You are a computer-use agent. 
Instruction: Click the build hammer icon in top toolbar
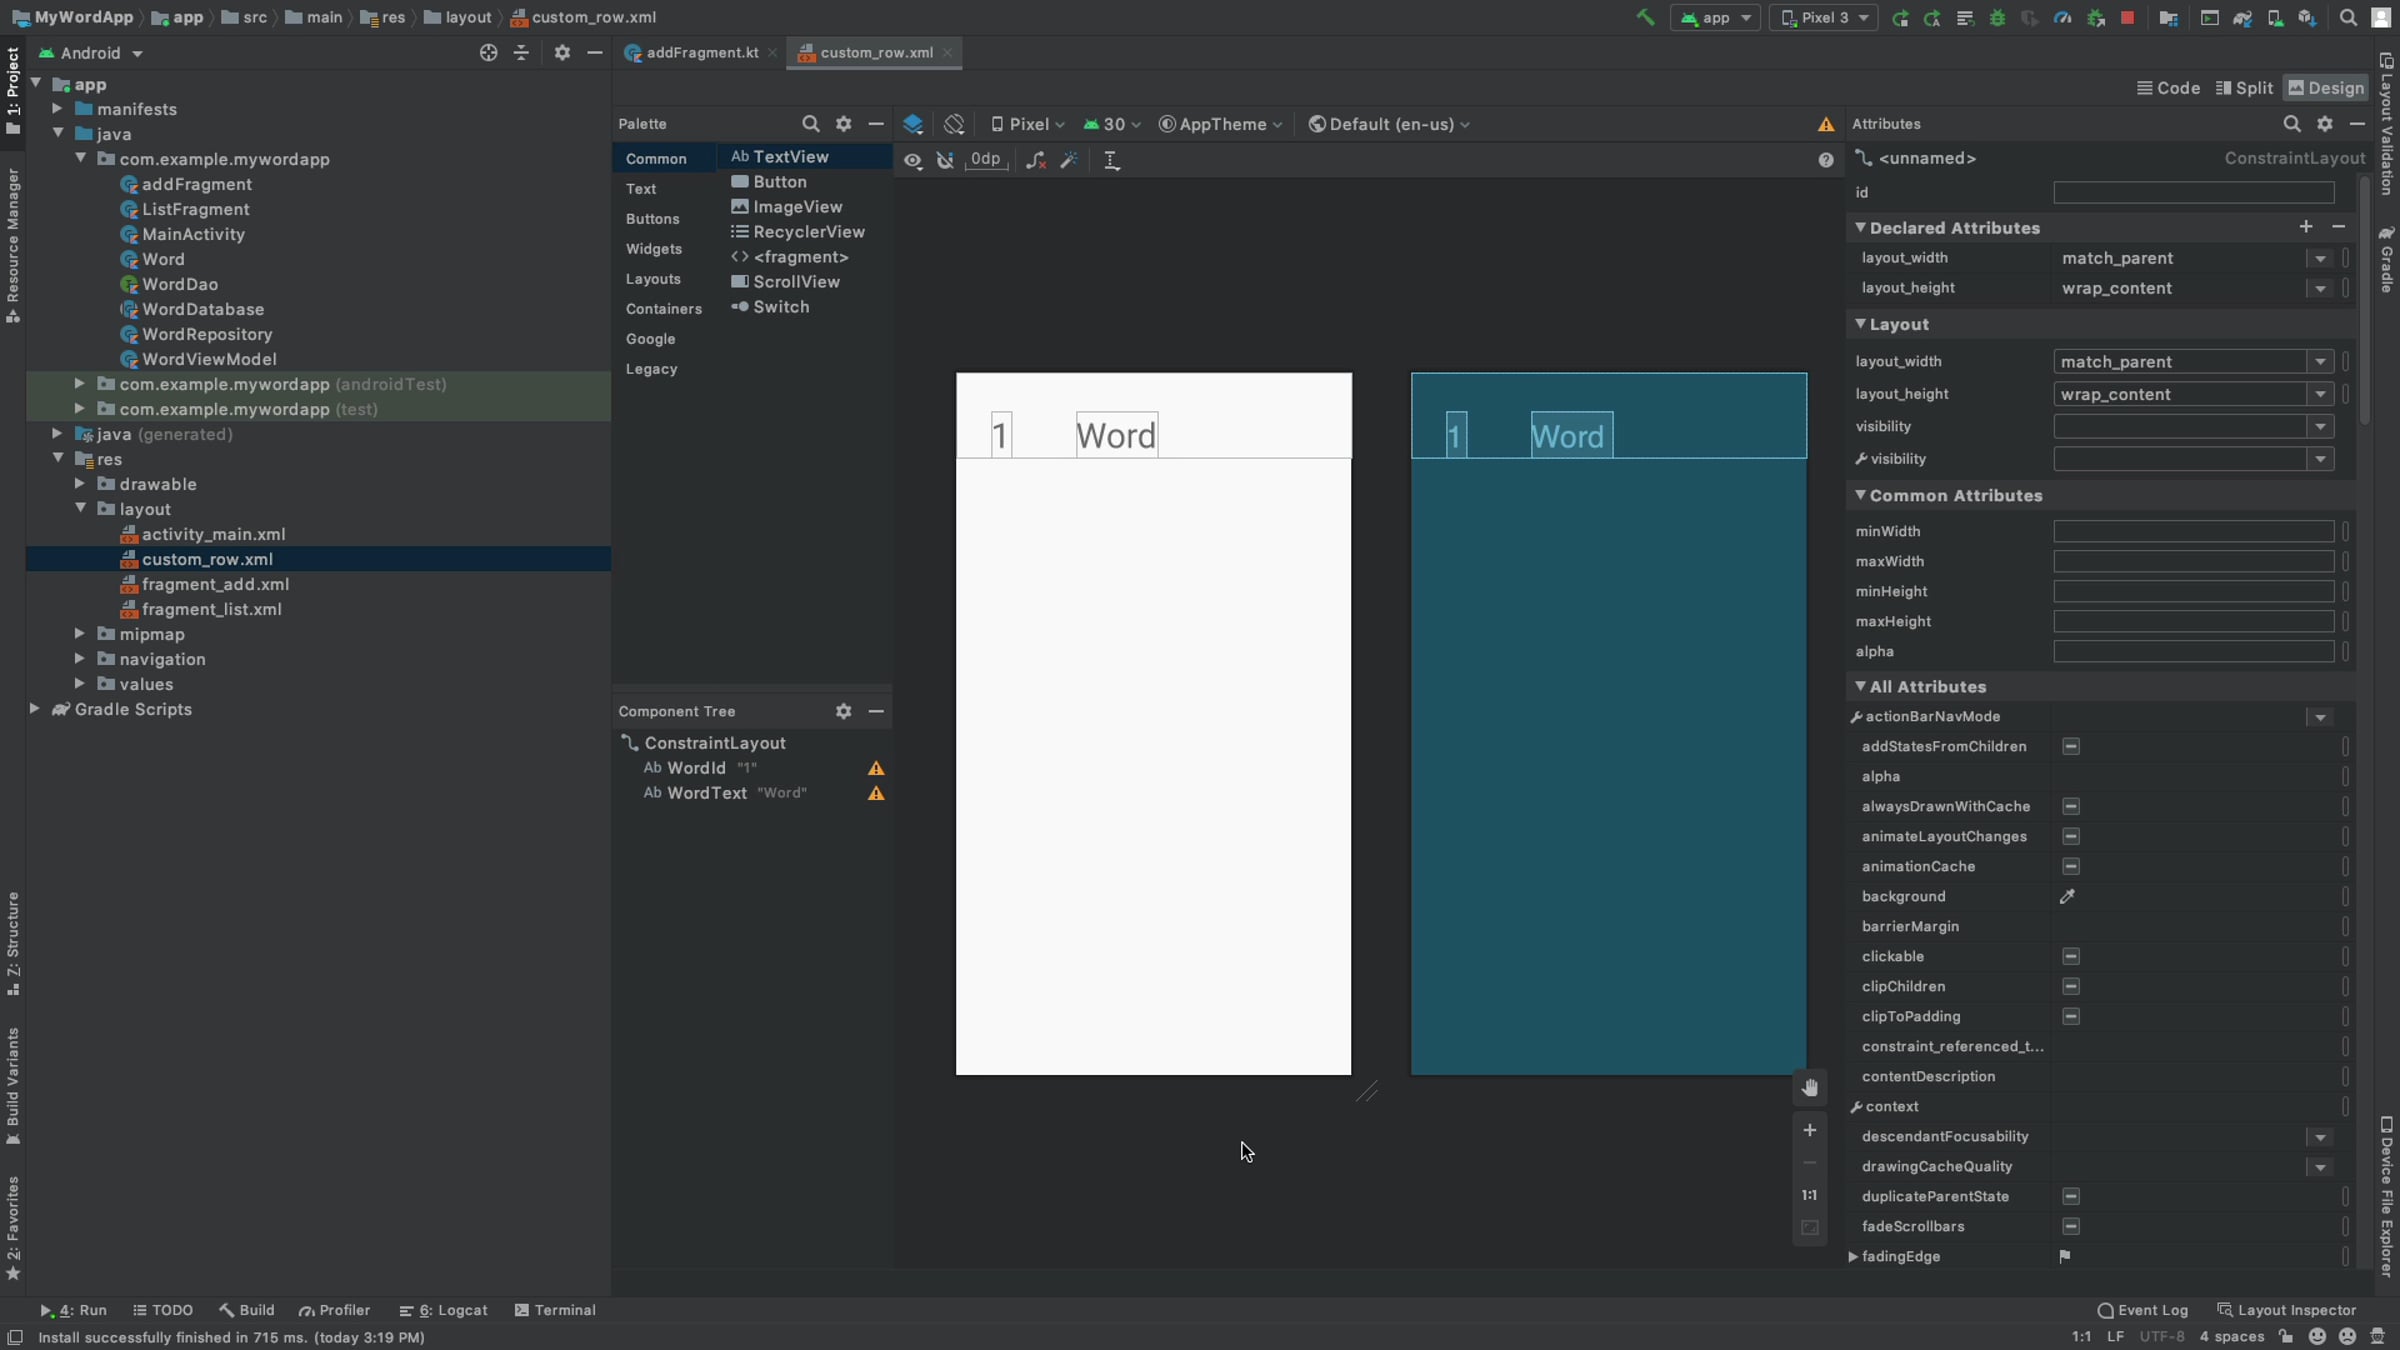click(x=1645, y=17)
